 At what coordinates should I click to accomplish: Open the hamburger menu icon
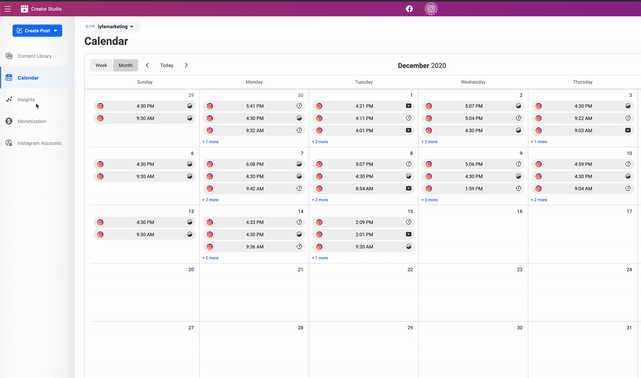coord(7,9)
